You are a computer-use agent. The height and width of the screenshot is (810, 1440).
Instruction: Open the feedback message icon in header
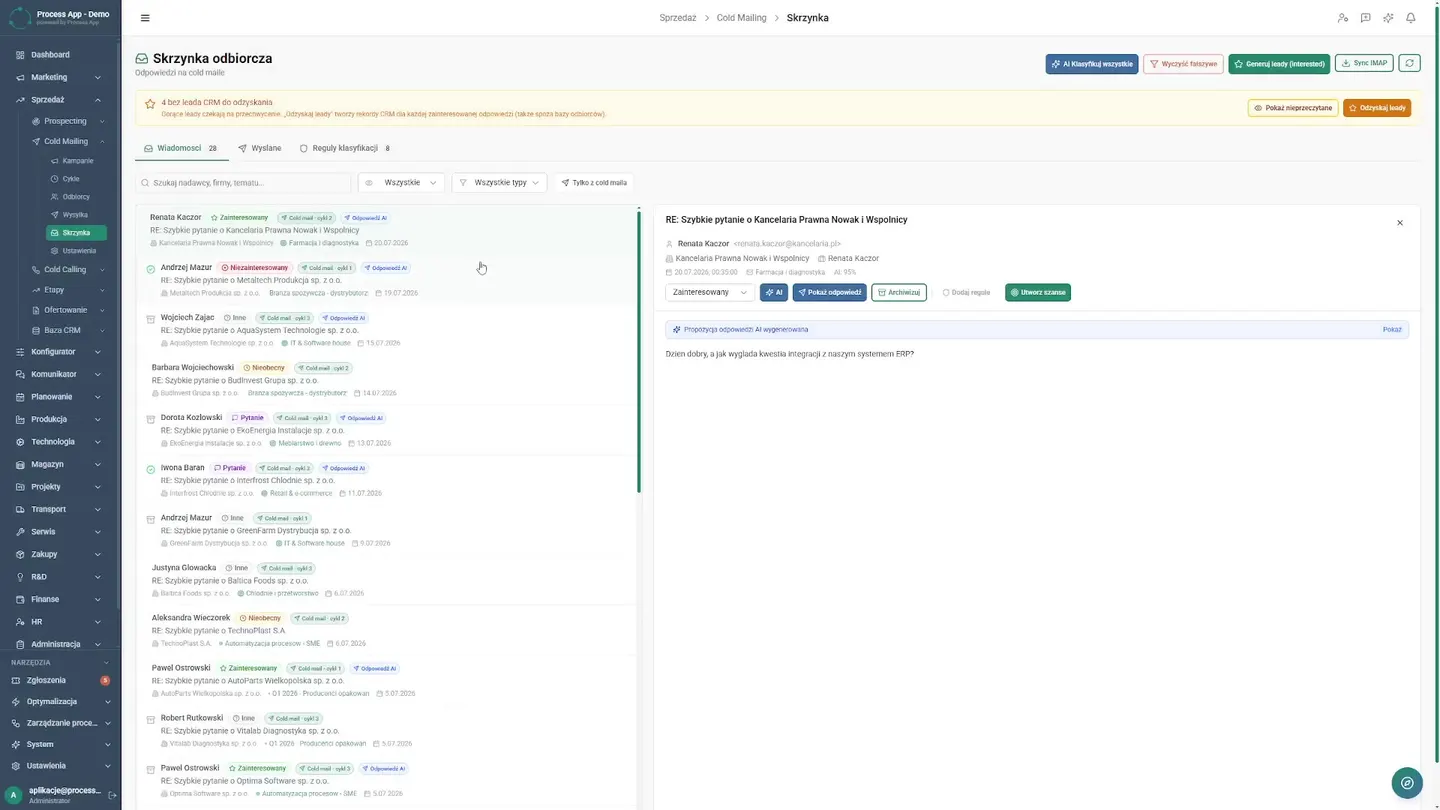[1365, 18]
